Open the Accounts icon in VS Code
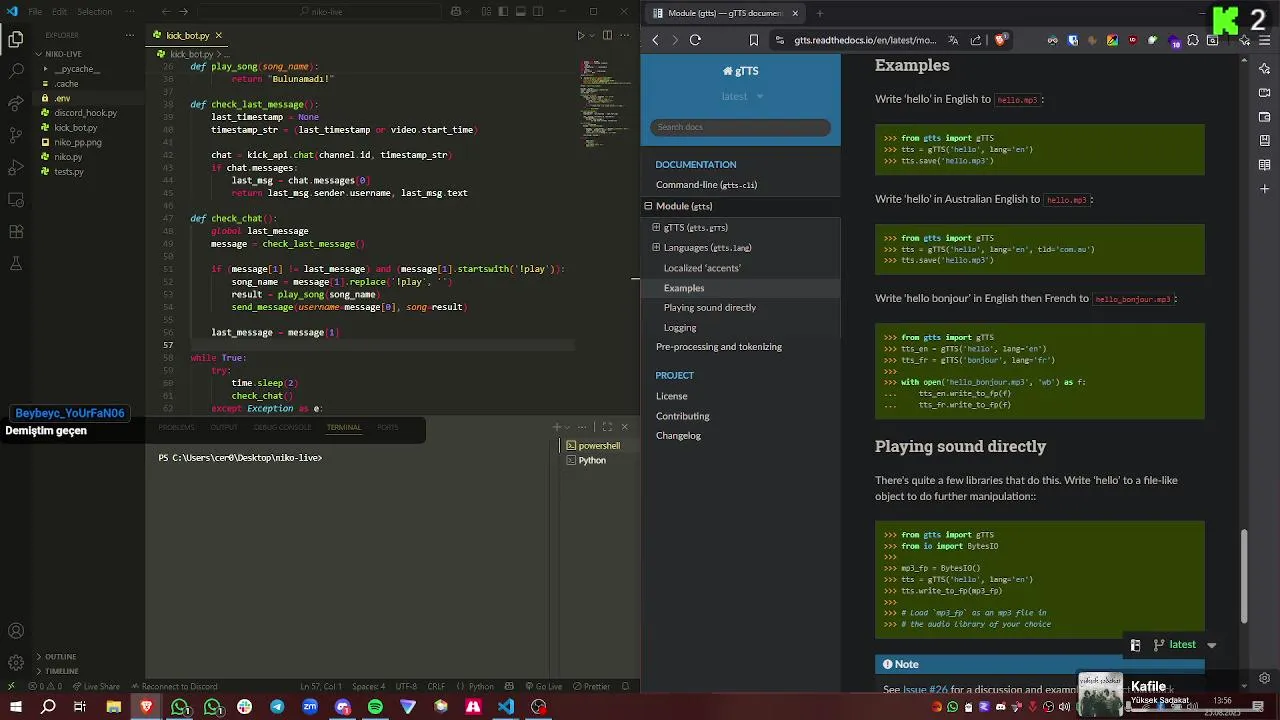The height and width of the screenshot is (720, 1280). [x=16, y=631]
